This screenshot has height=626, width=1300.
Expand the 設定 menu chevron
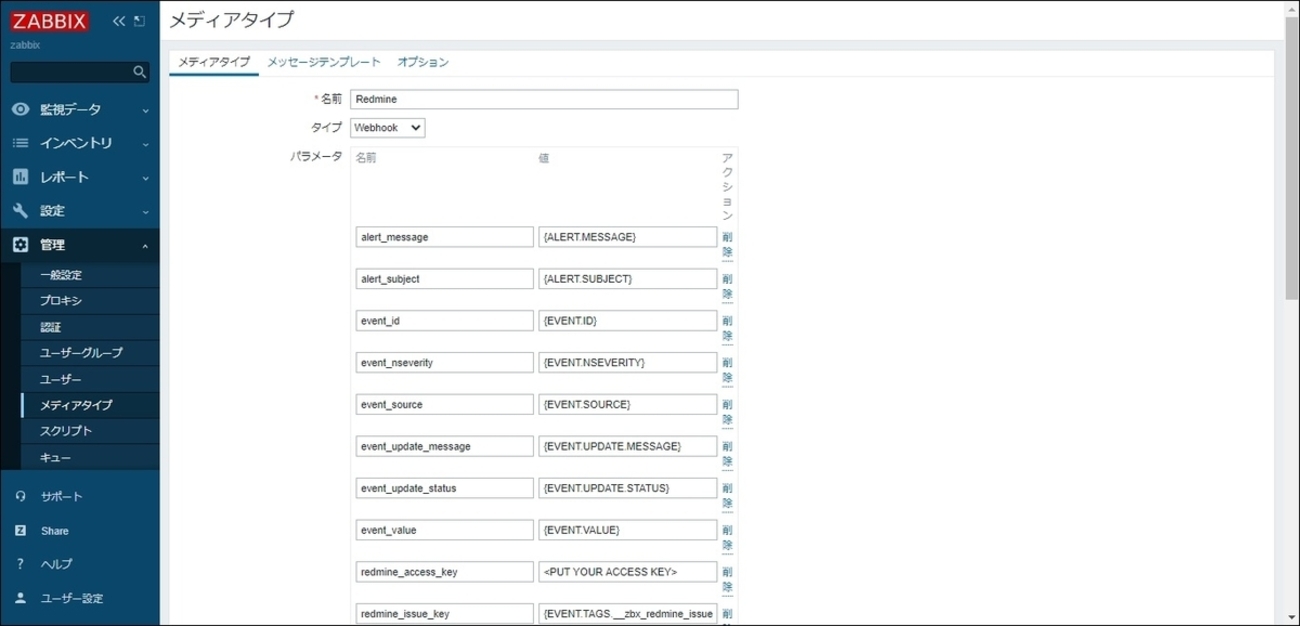pos(146,212)
